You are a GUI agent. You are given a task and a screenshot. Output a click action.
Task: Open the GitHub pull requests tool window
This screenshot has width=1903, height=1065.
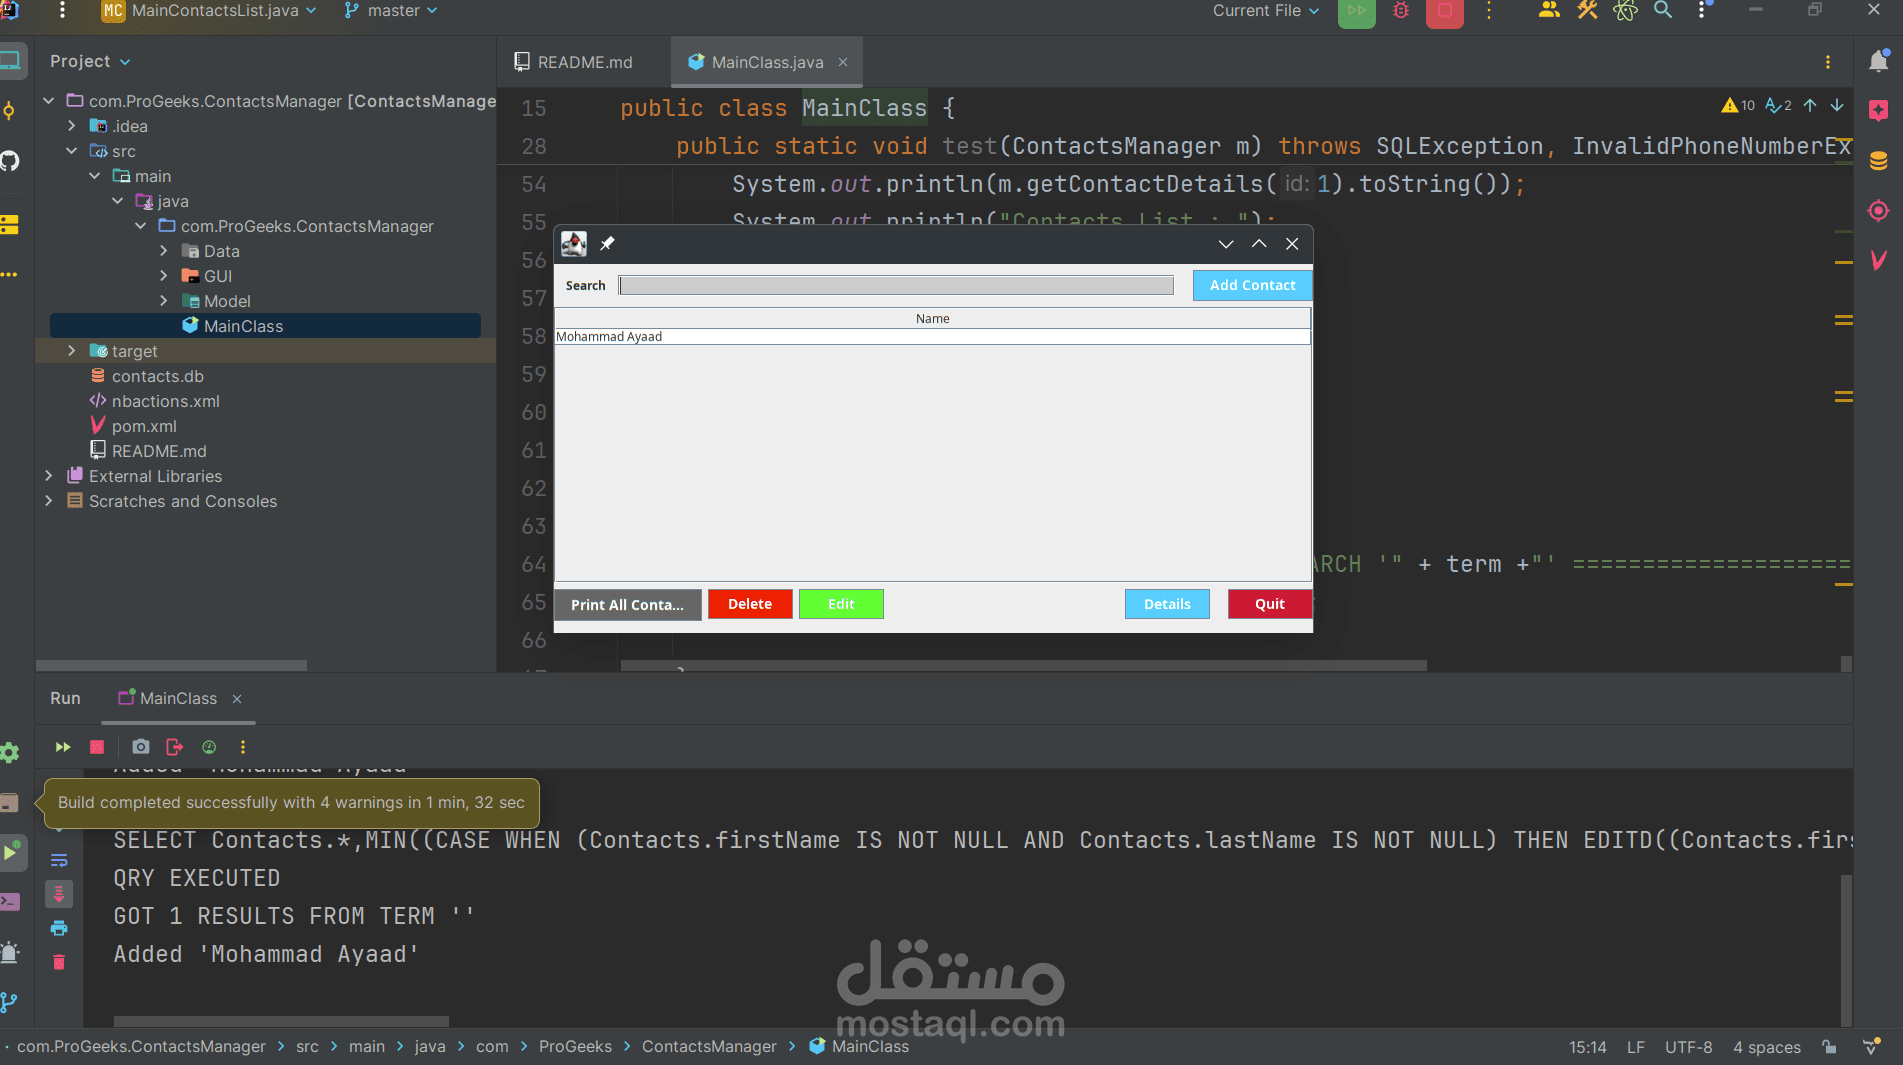(x=10, y=160)
